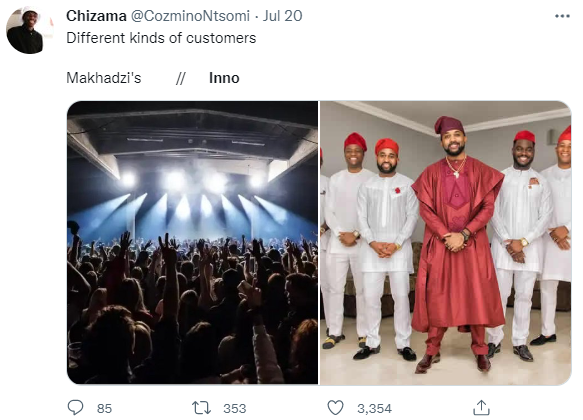Click the 3,354 likes count

[x=374, y=408]
